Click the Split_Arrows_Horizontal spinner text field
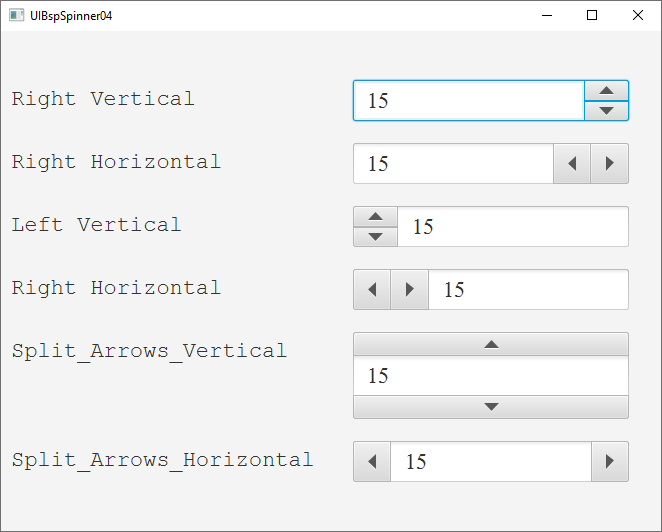 pos(490,462)
